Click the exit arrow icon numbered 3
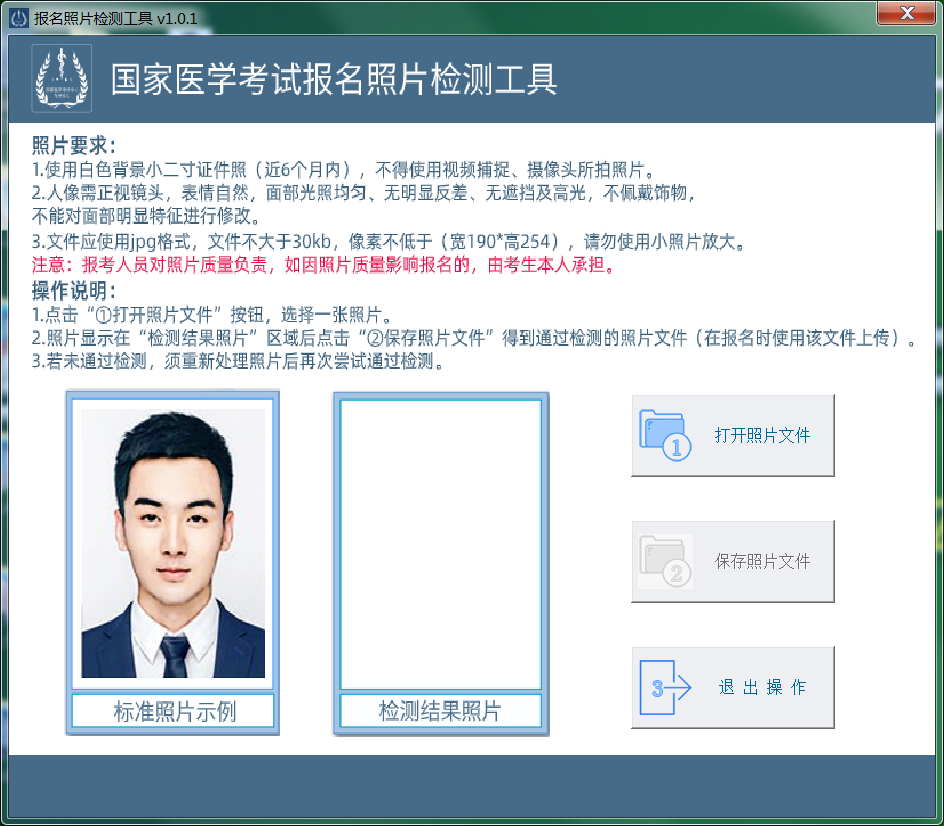944x826 pixels. [665, 687]
